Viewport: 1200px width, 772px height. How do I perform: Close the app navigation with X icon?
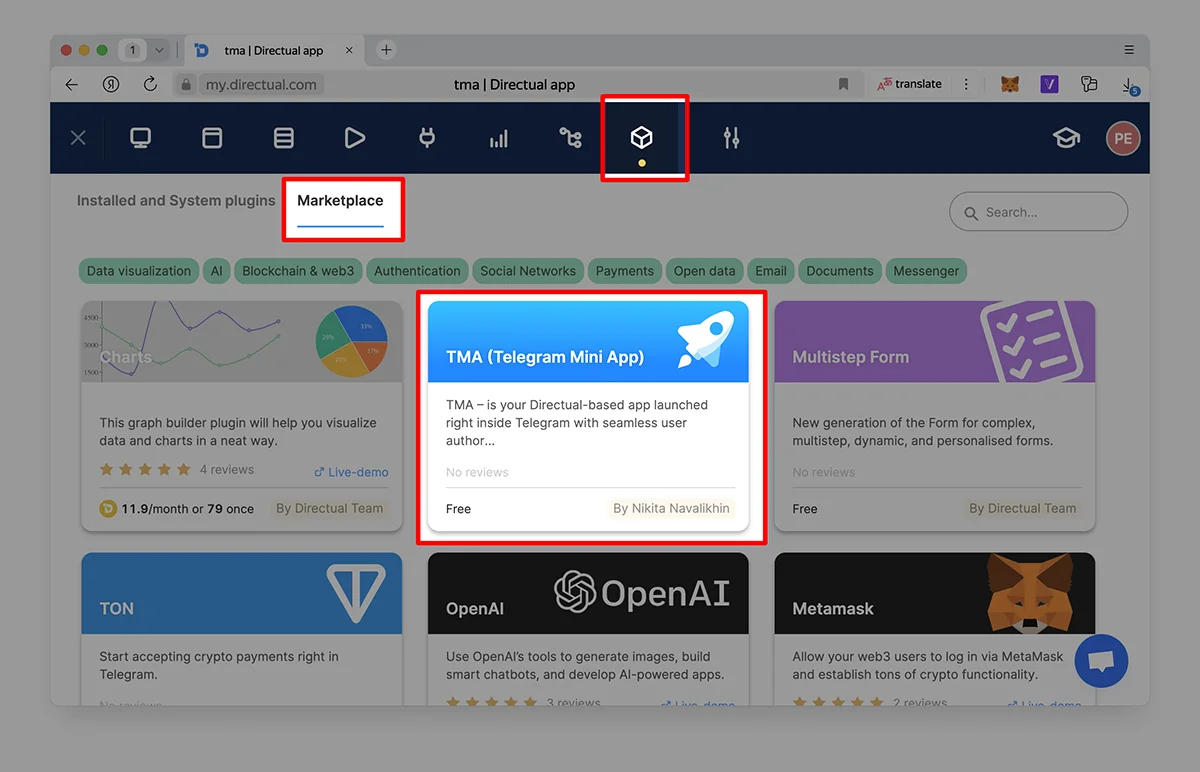78,138
